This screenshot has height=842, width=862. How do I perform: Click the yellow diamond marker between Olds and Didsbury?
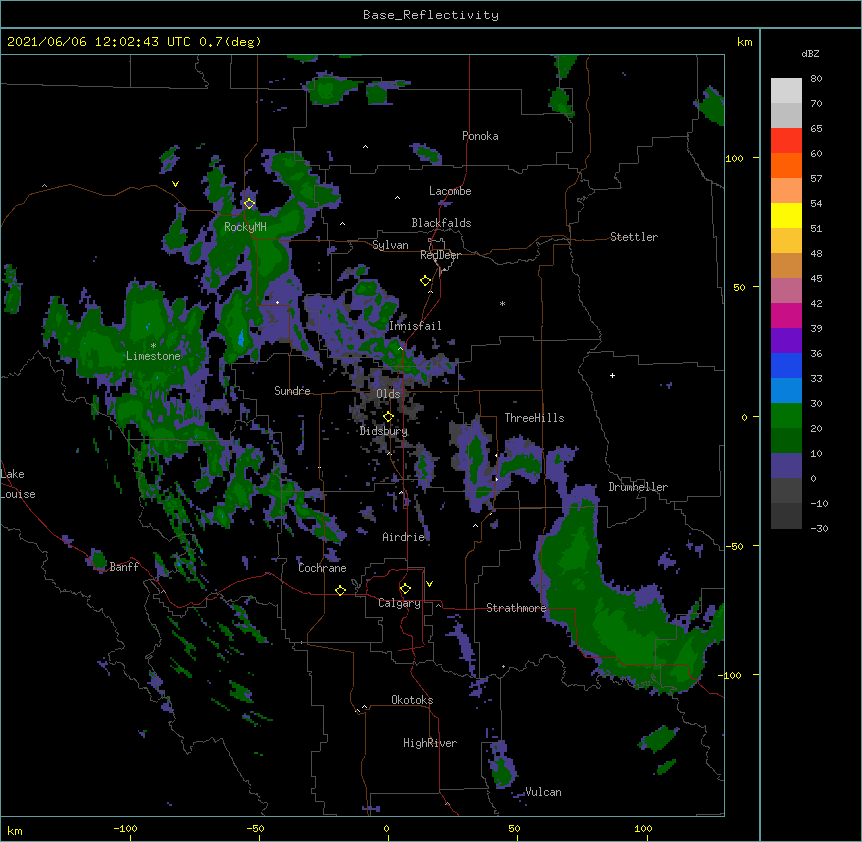tap(388, 416)
